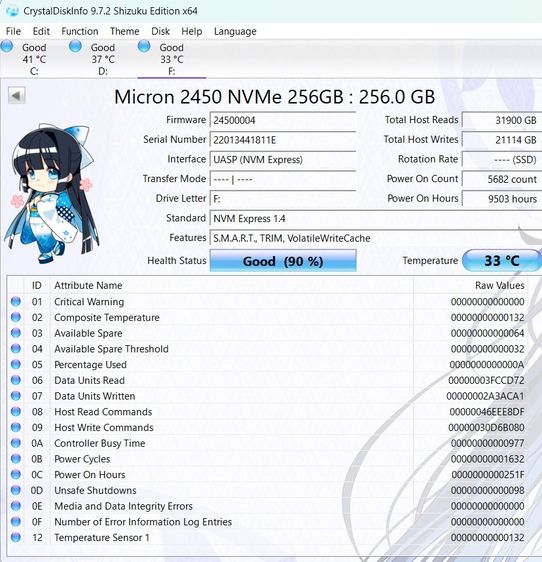Viewport: 542px width, 562px height.
Task: Click the 33 °C temperature button
Action: tap(502, 261)
